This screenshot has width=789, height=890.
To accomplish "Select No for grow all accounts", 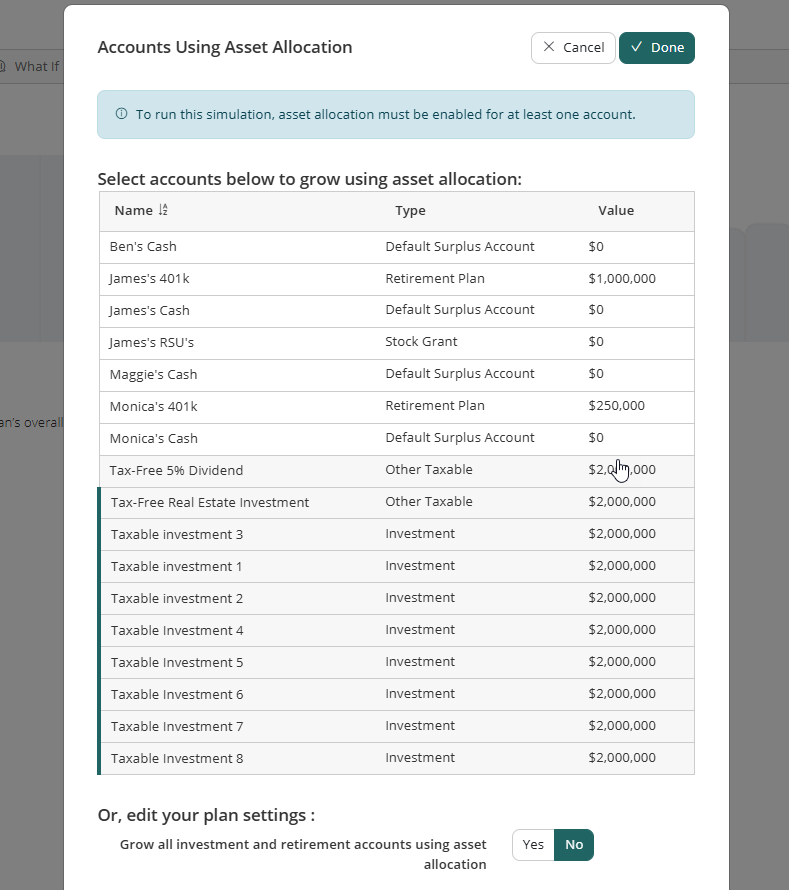I will click(x=574, y=845).
